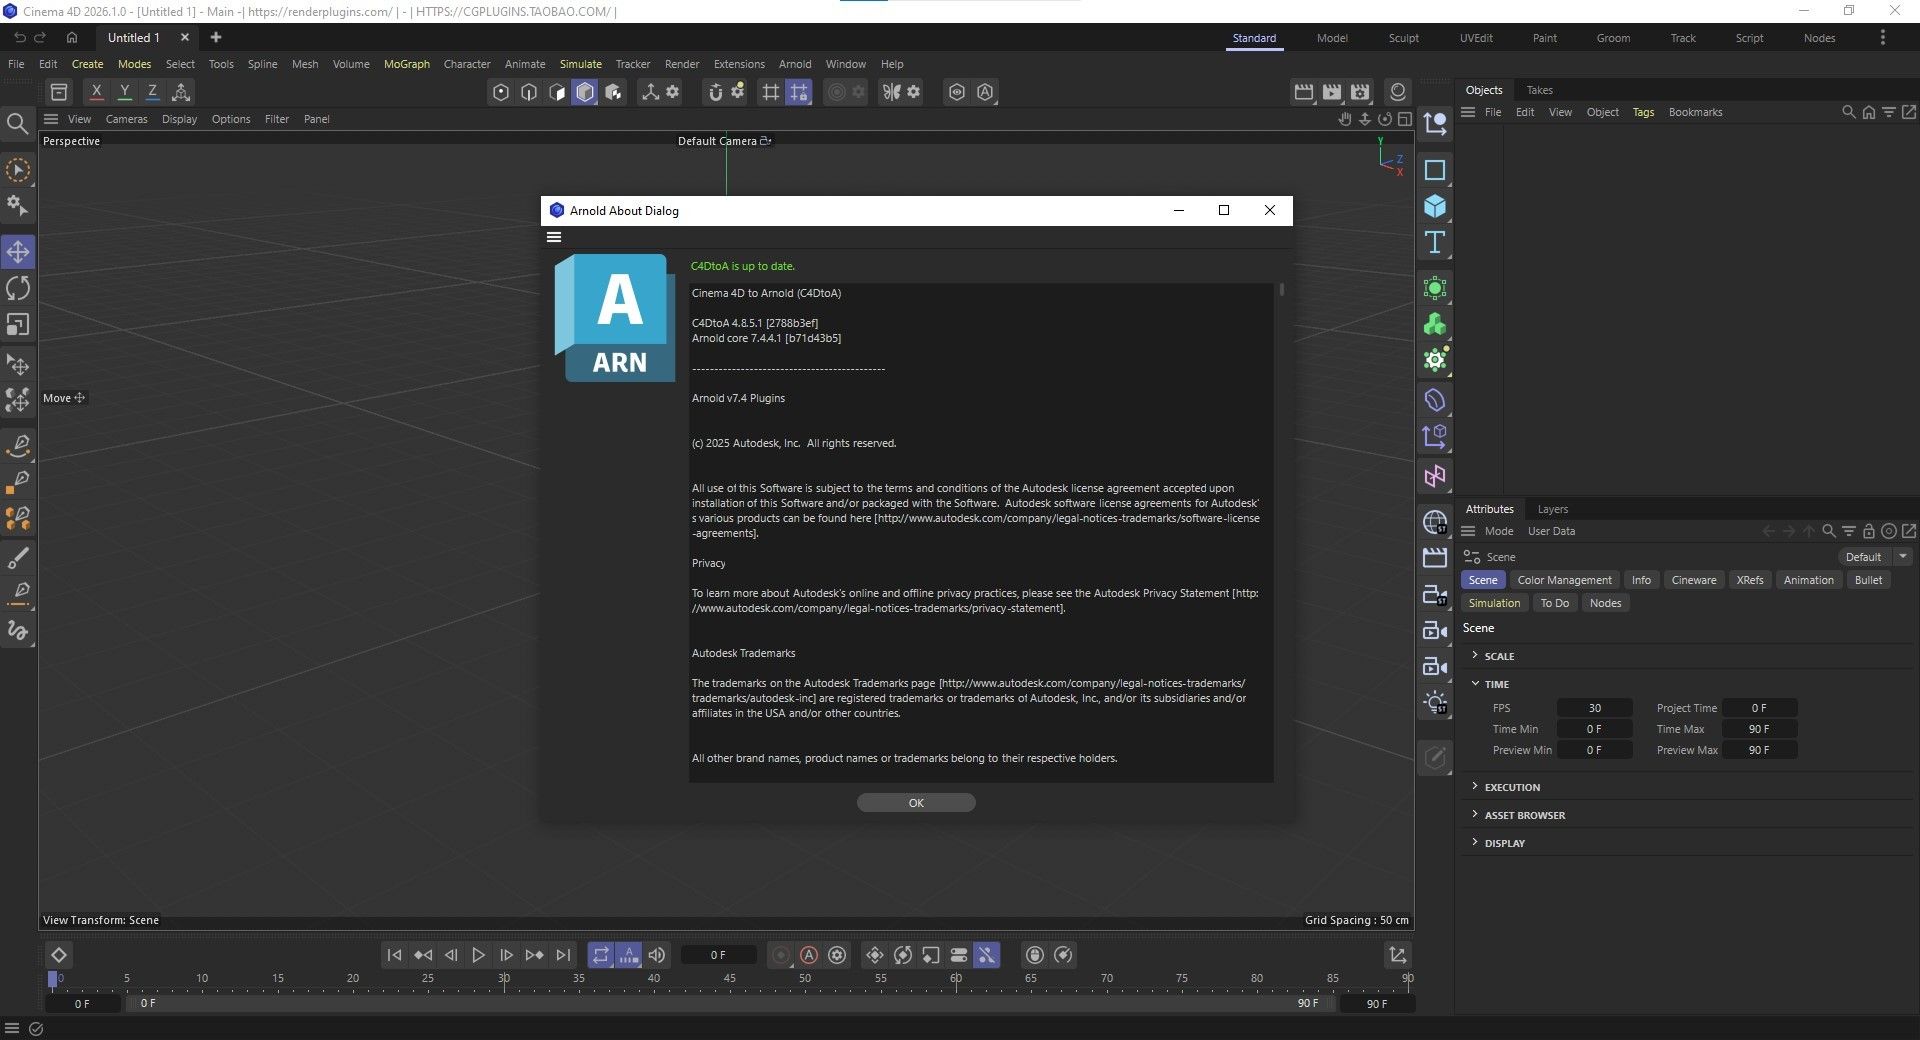
Task: Open the Text object tool in the right sidebar
Action: [1434, 241]
